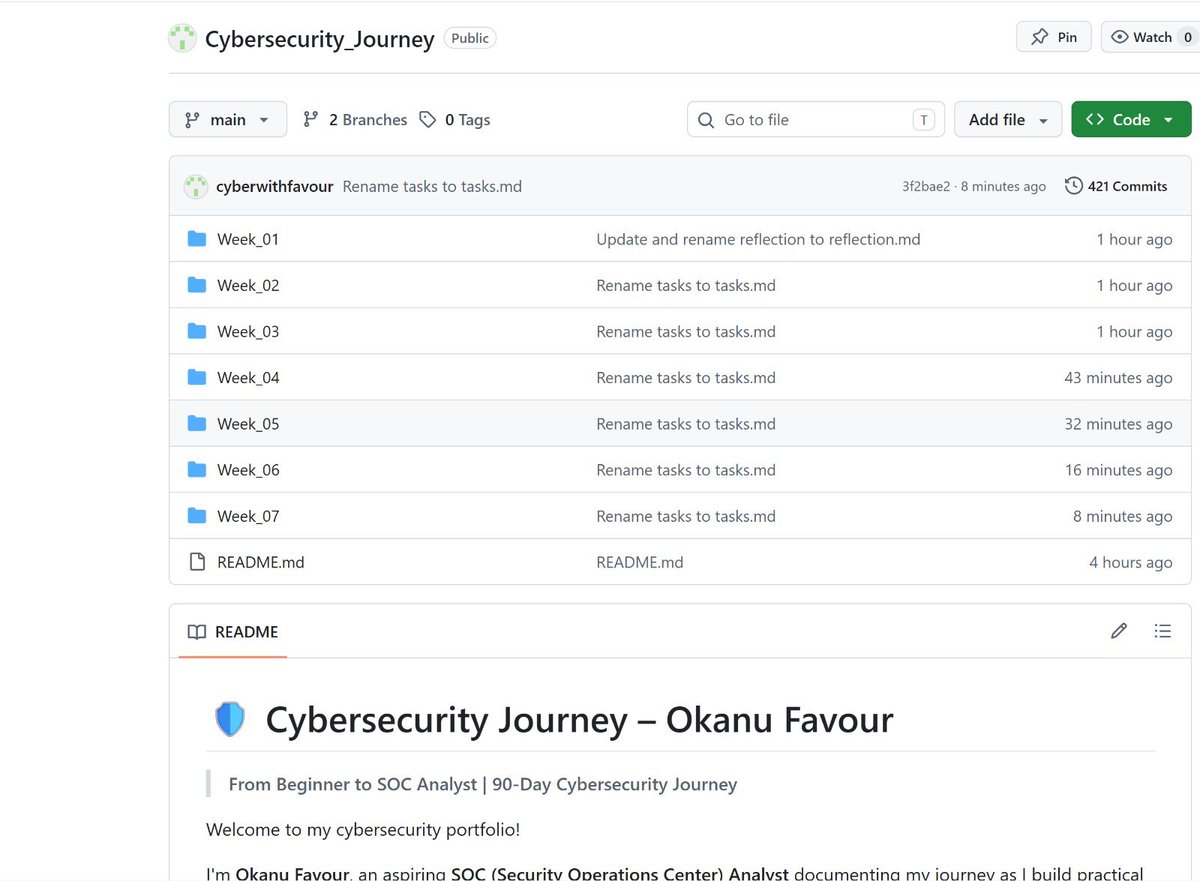Open the latest commit message Rename tasks to tasks.md

(432, 186)
